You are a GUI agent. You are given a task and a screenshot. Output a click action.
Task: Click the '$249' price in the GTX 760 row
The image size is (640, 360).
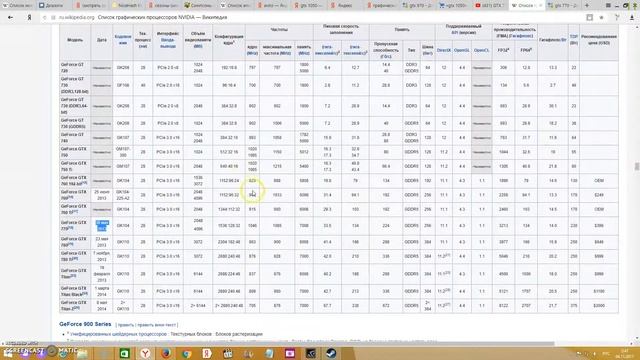tap(599, 195)
